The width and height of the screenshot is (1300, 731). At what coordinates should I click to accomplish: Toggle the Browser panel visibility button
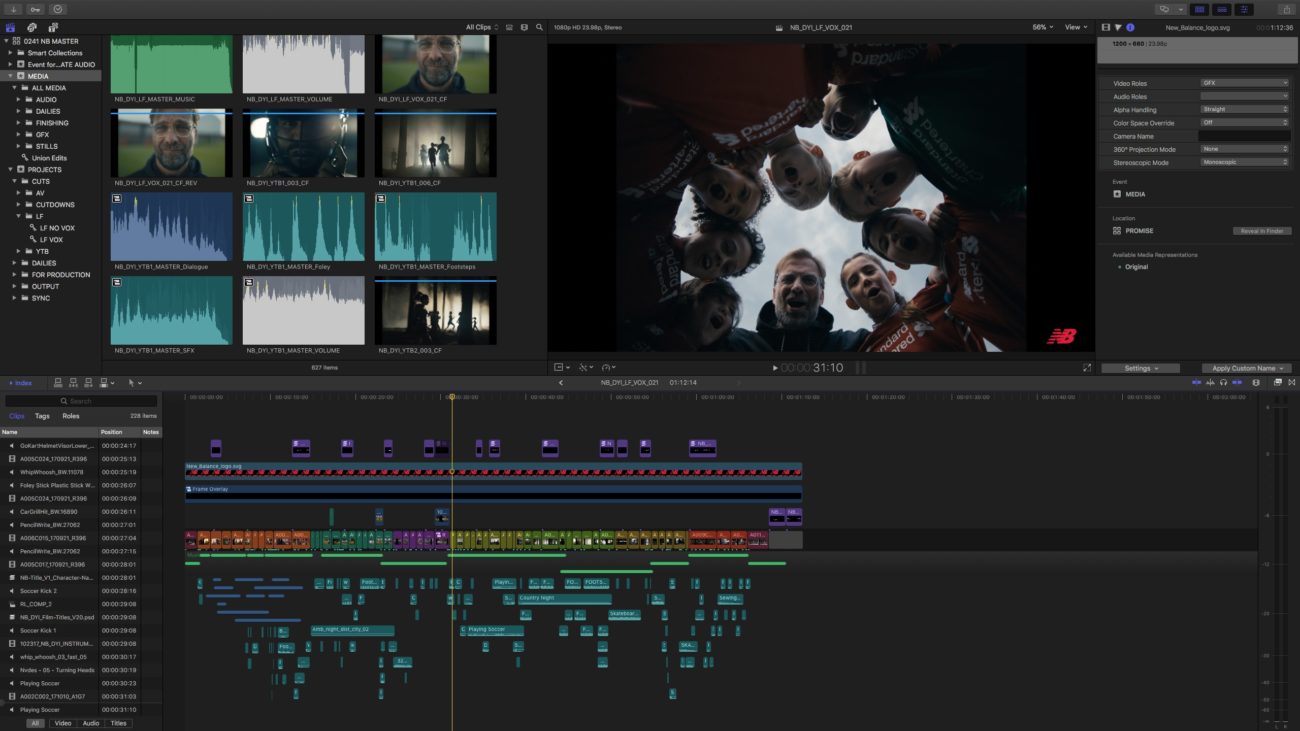pos(1198,9)
